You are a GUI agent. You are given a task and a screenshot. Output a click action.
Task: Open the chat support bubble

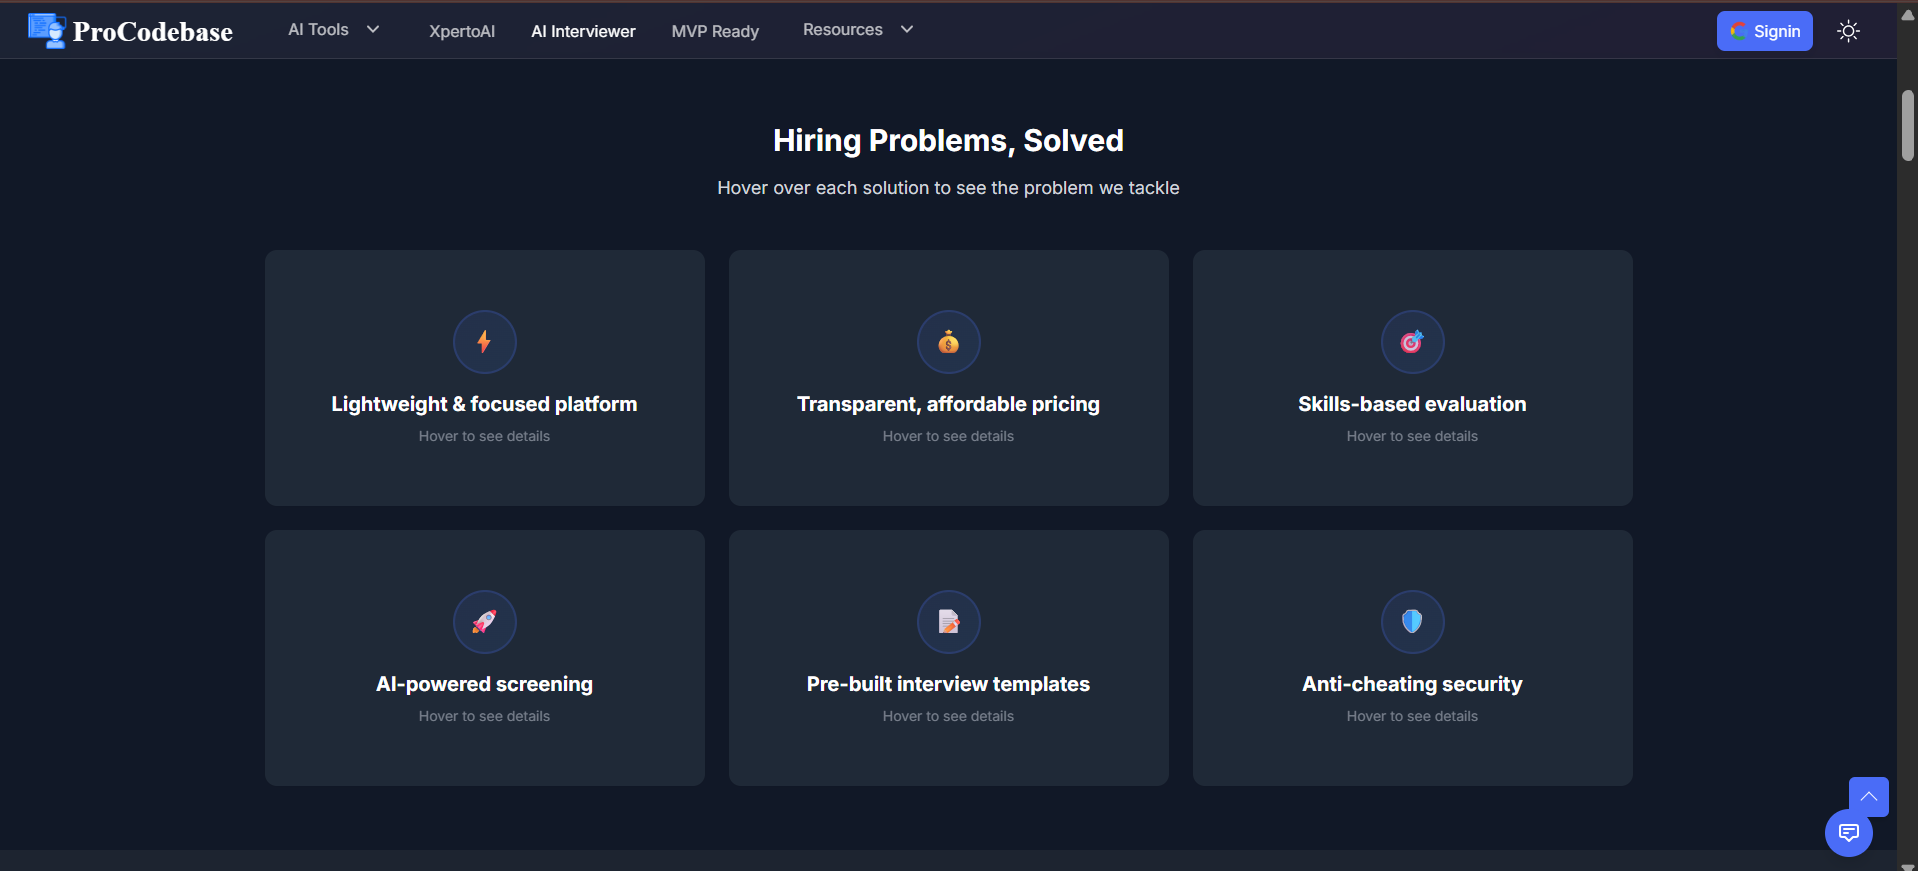click(x=1848, y=833)
